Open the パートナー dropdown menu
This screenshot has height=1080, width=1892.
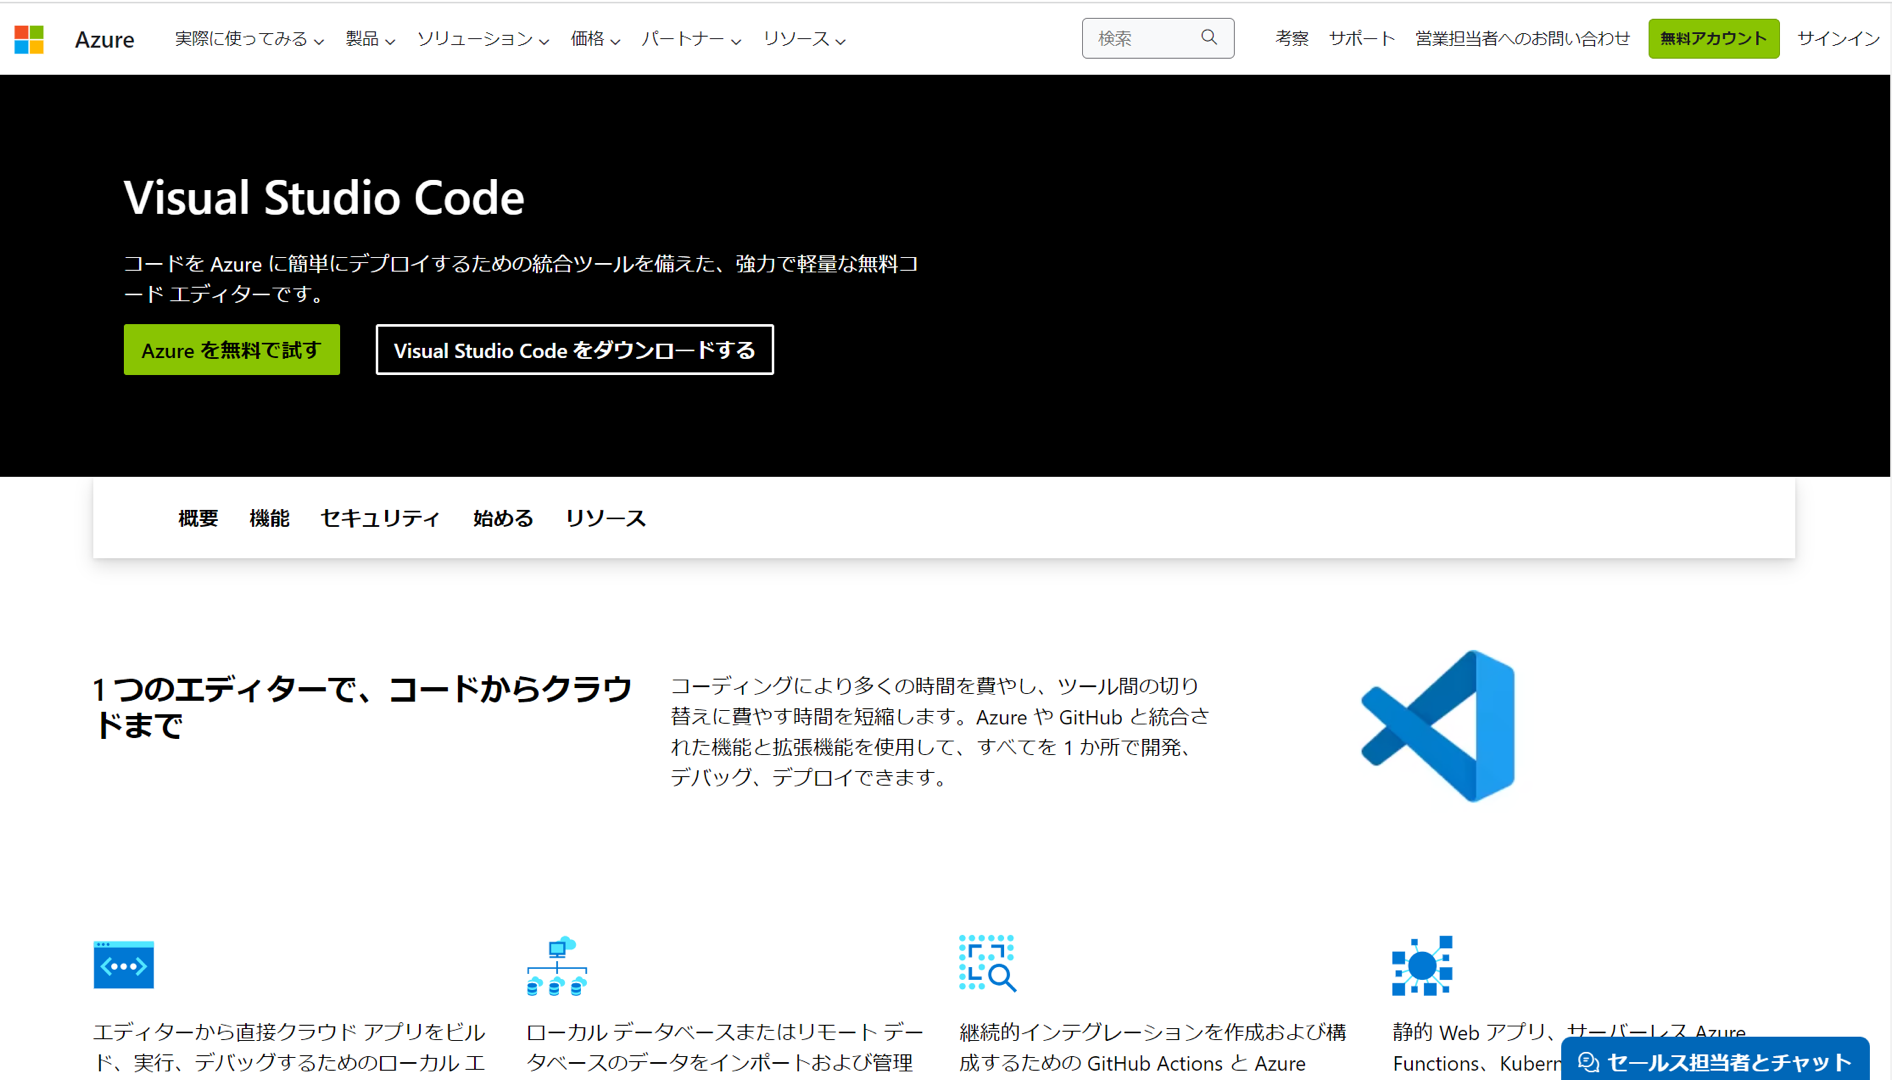tap(690, 39)
